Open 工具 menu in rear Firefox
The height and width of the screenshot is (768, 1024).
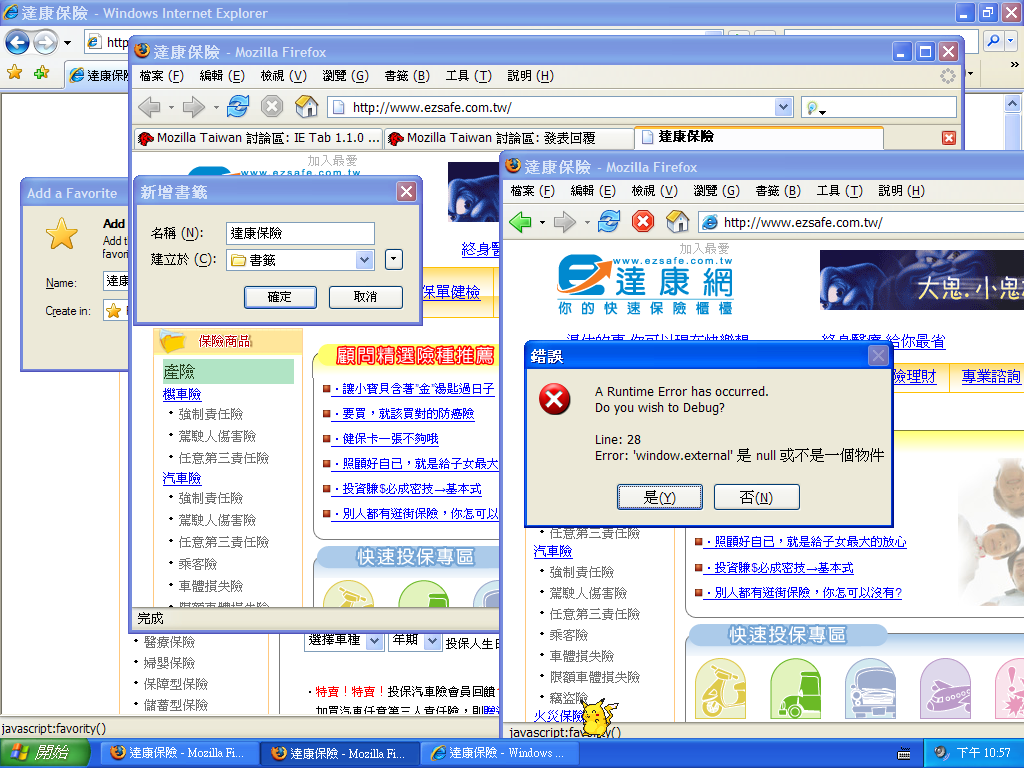pos(468,76)
